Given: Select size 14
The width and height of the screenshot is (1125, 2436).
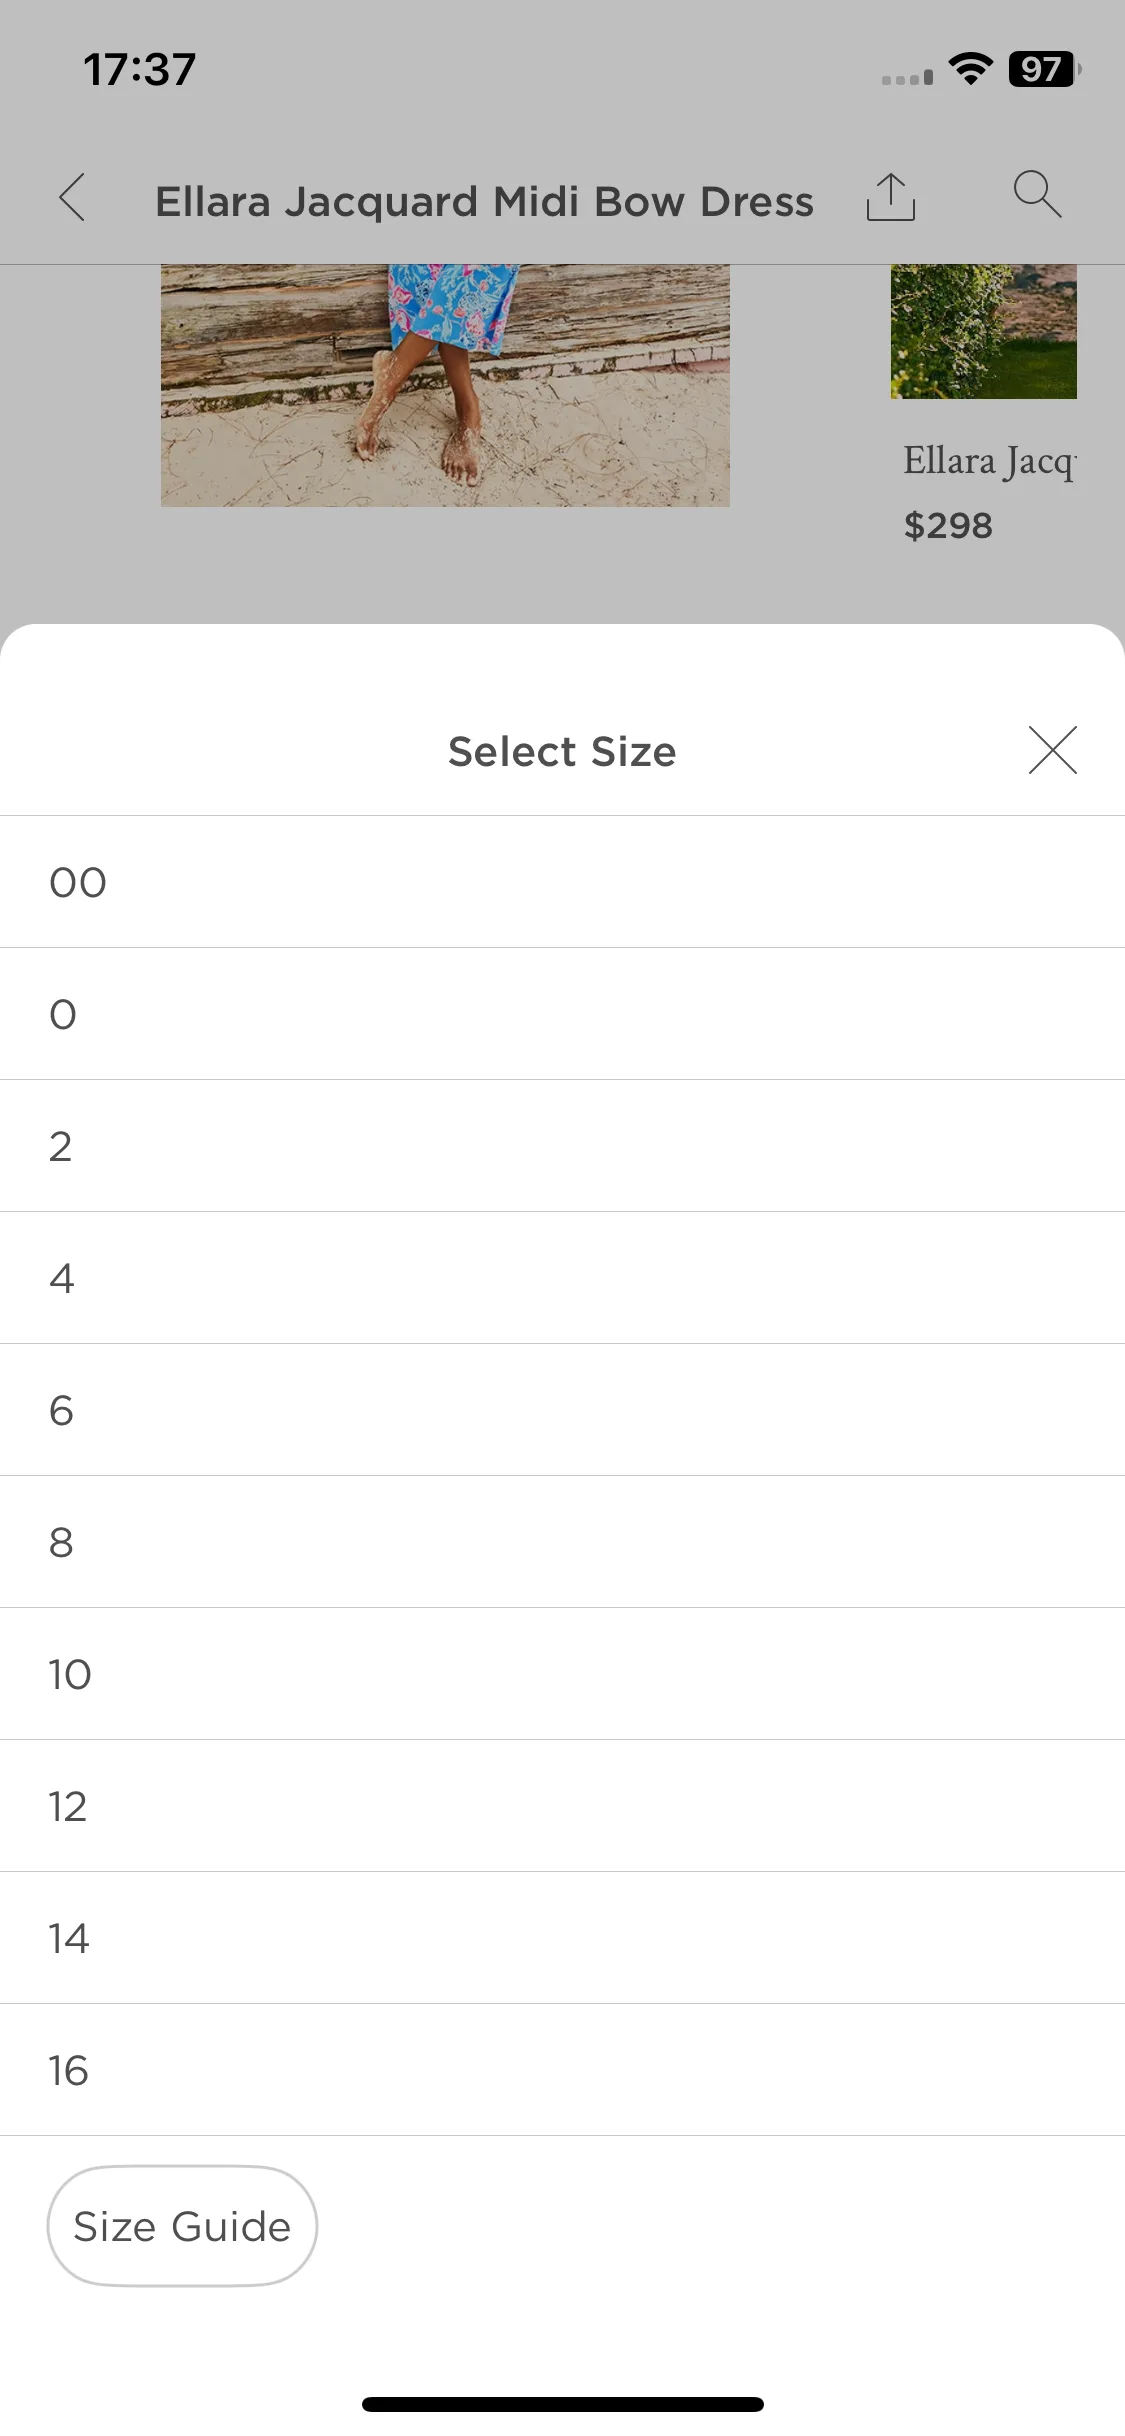Looking at the screenshot, I should [562, 1938].
